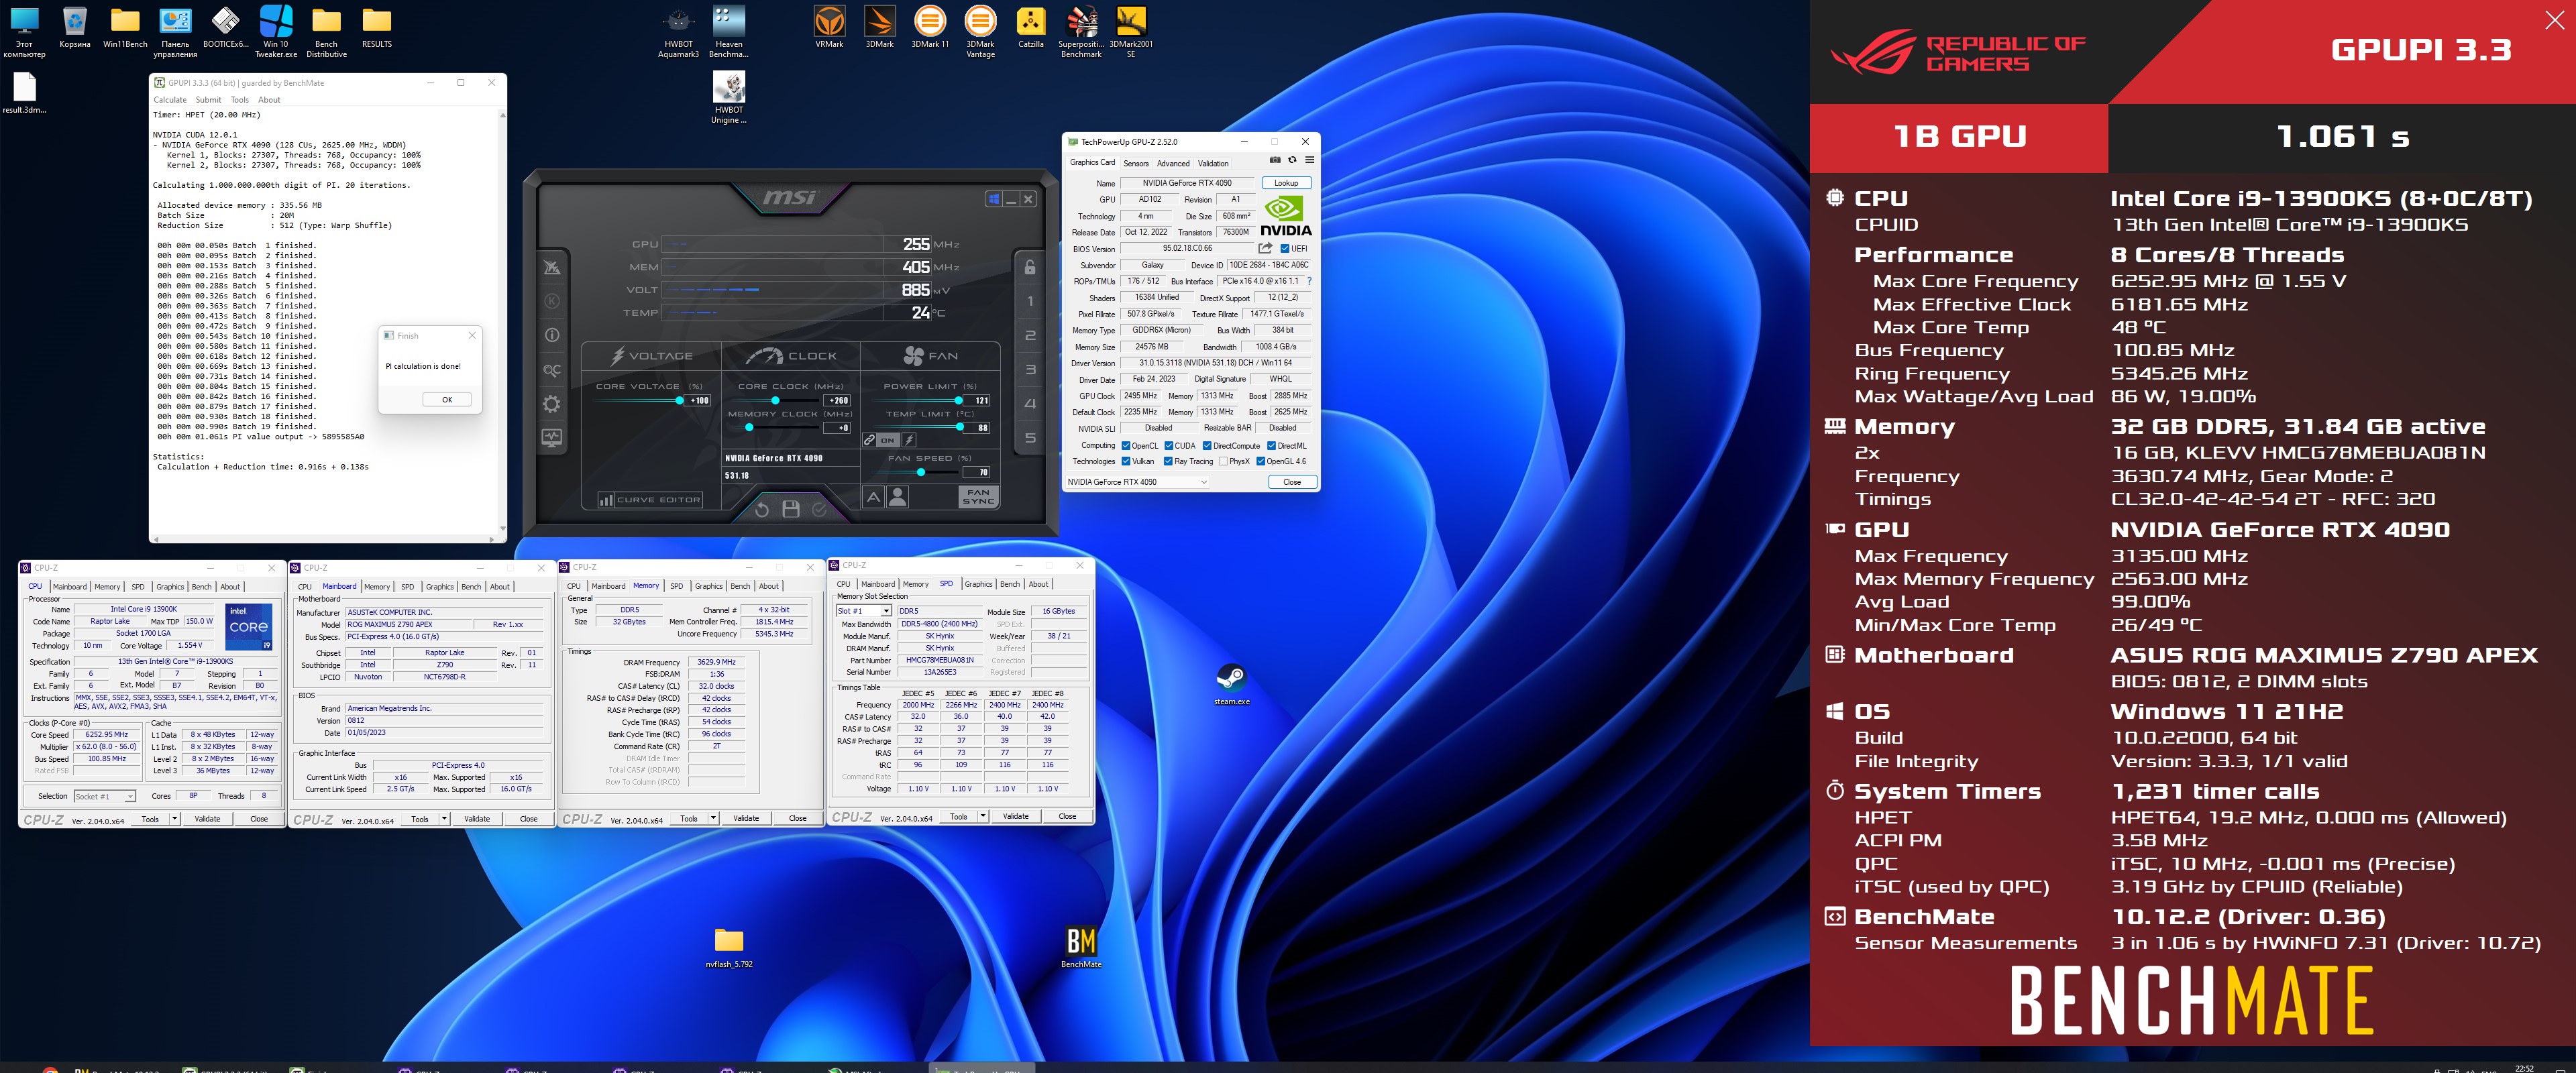Expand Tools arrow in CPU-Z Memory window
The height and width of the screenshot is (1073, 2576).
(713, 818)
